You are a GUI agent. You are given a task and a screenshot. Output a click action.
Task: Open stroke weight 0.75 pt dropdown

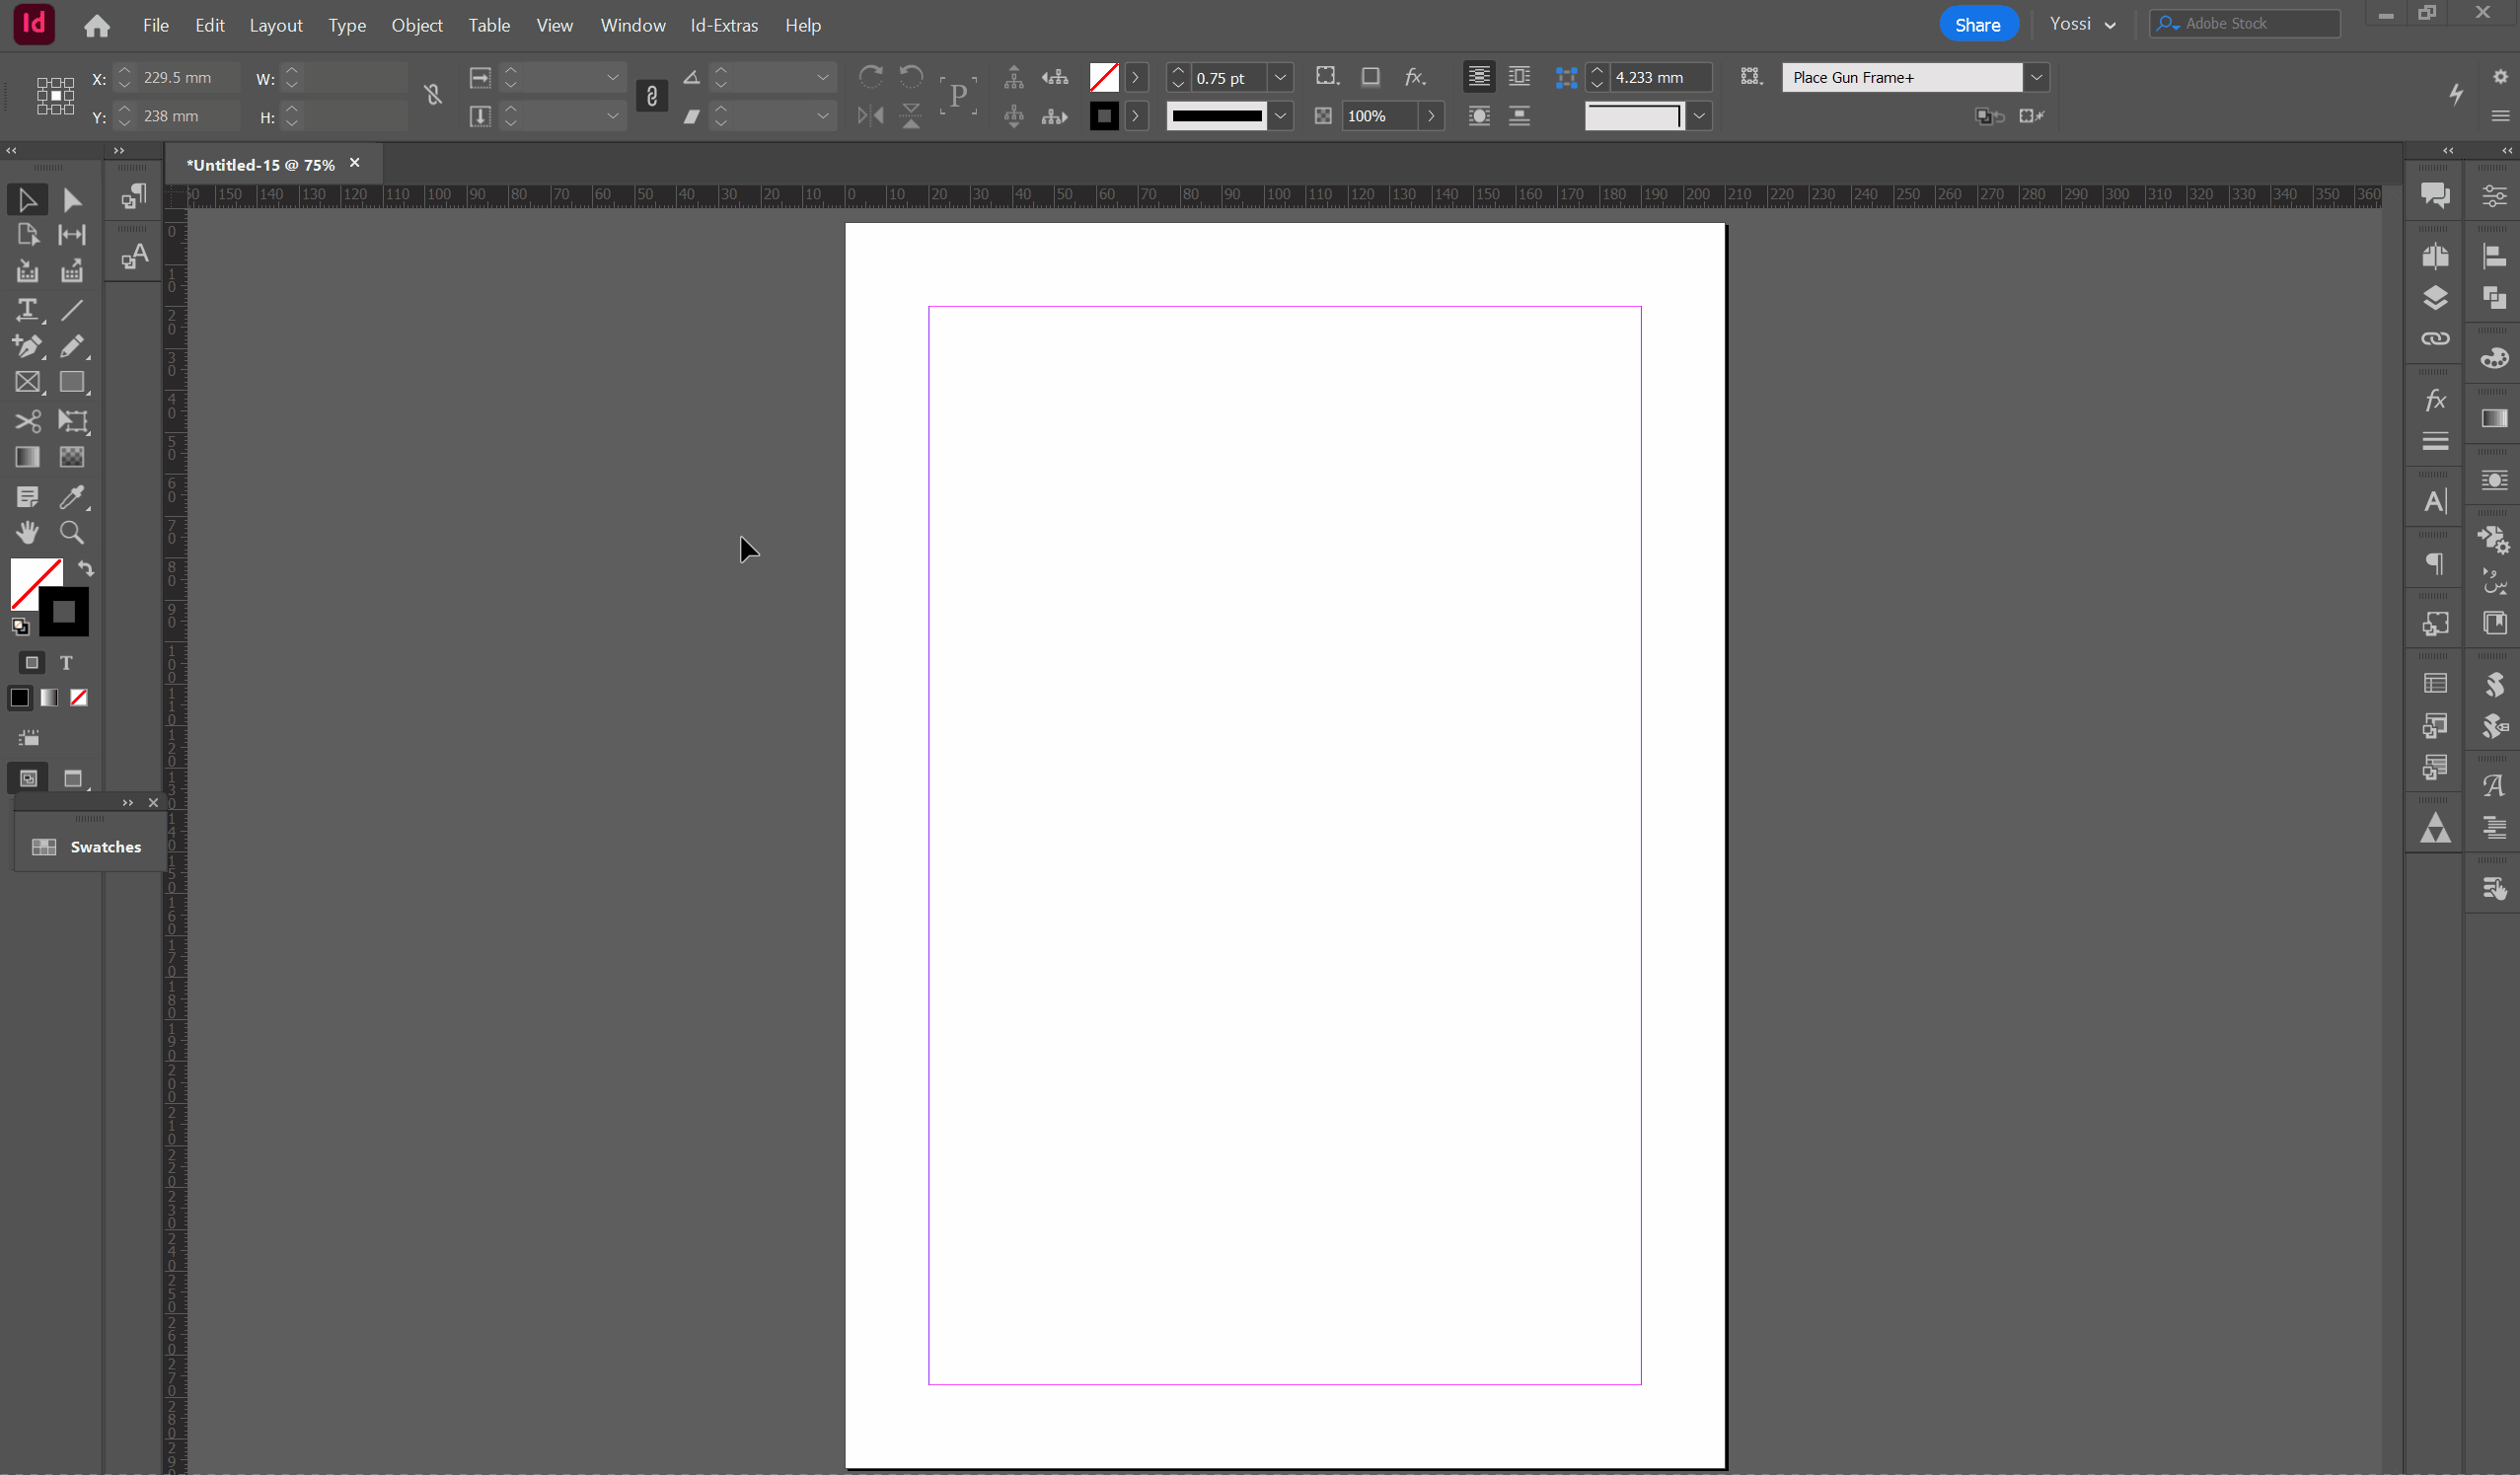(1280, 77)
